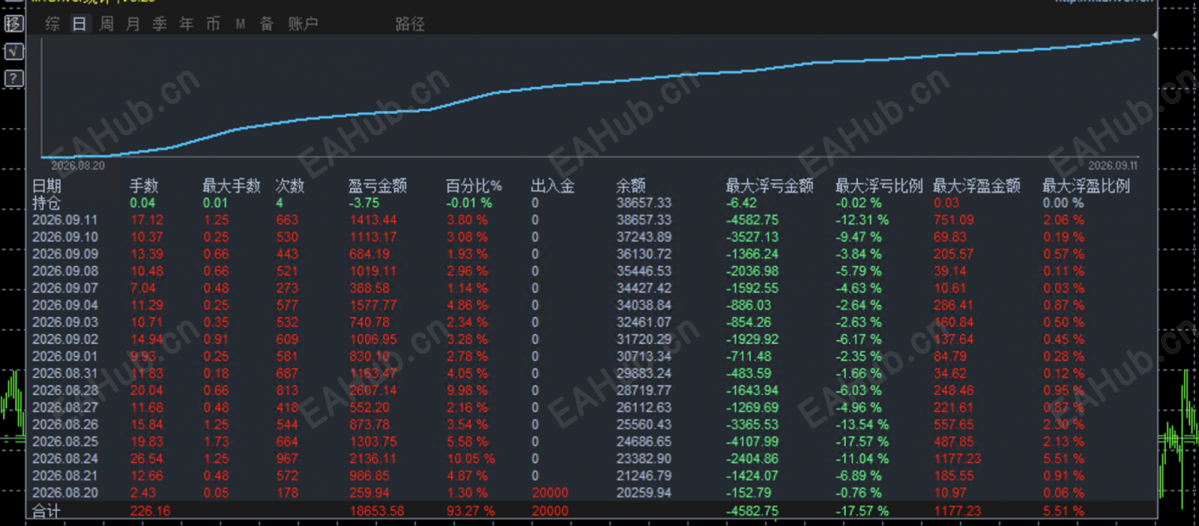This screenshot has width=1199, height=526.
Task: Select the 2026.09.09 date row
Action: coord(64,254)
